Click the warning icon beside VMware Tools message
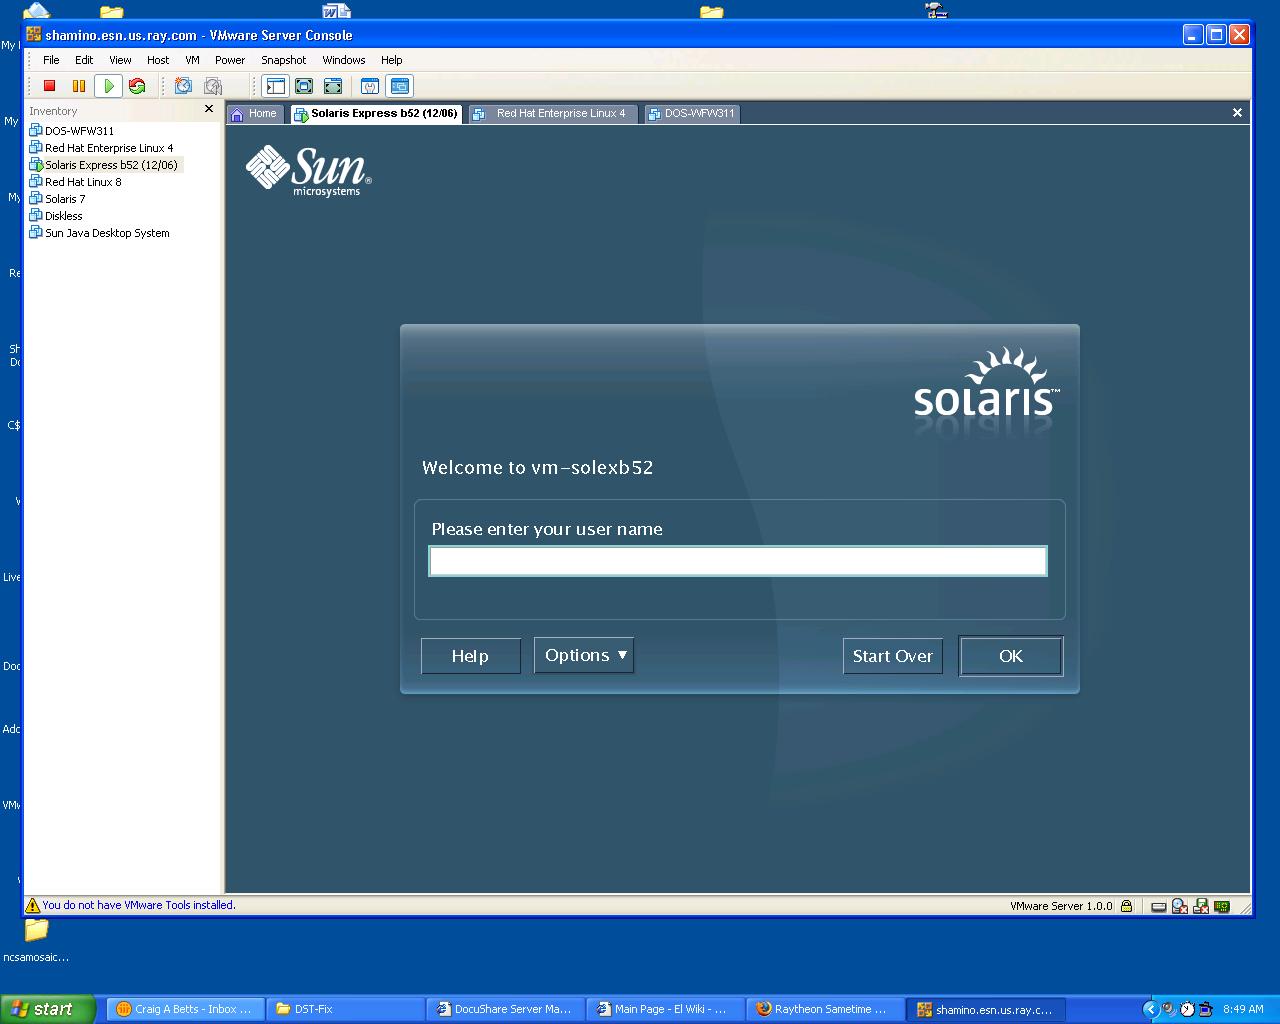Screen dimensions: 1280x1024 33,906
